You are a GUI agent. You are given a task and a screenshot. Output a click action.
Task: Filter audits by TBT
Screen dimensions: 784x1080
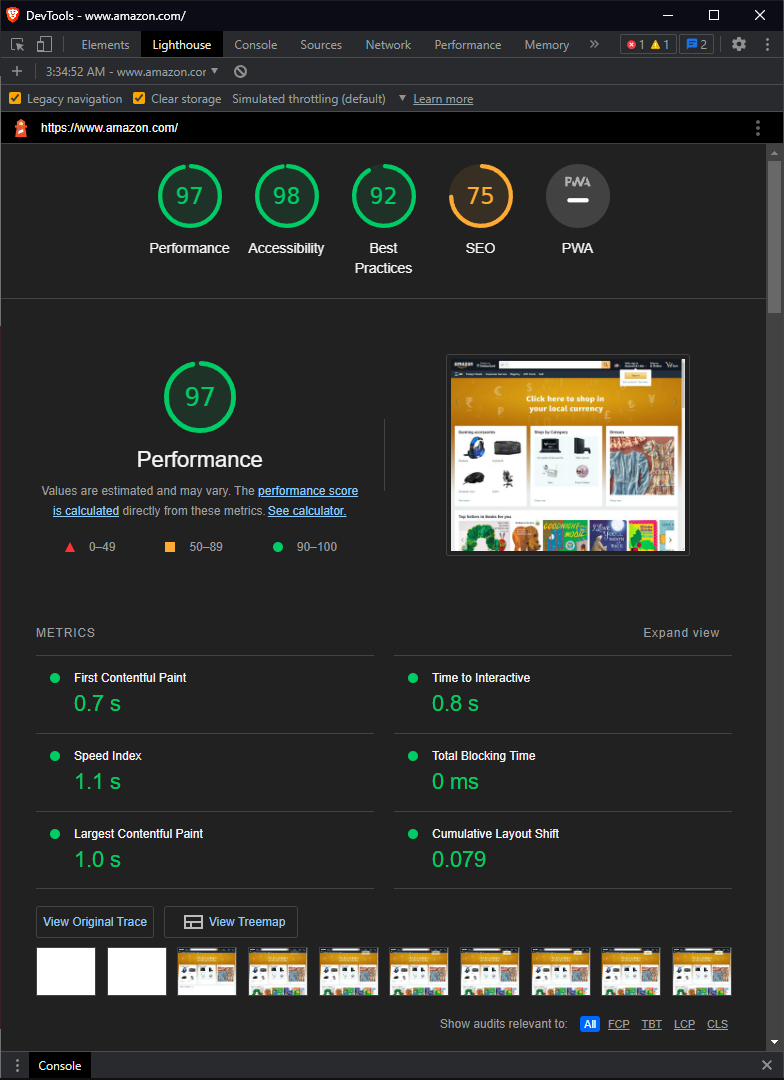tap(652, 1024)
